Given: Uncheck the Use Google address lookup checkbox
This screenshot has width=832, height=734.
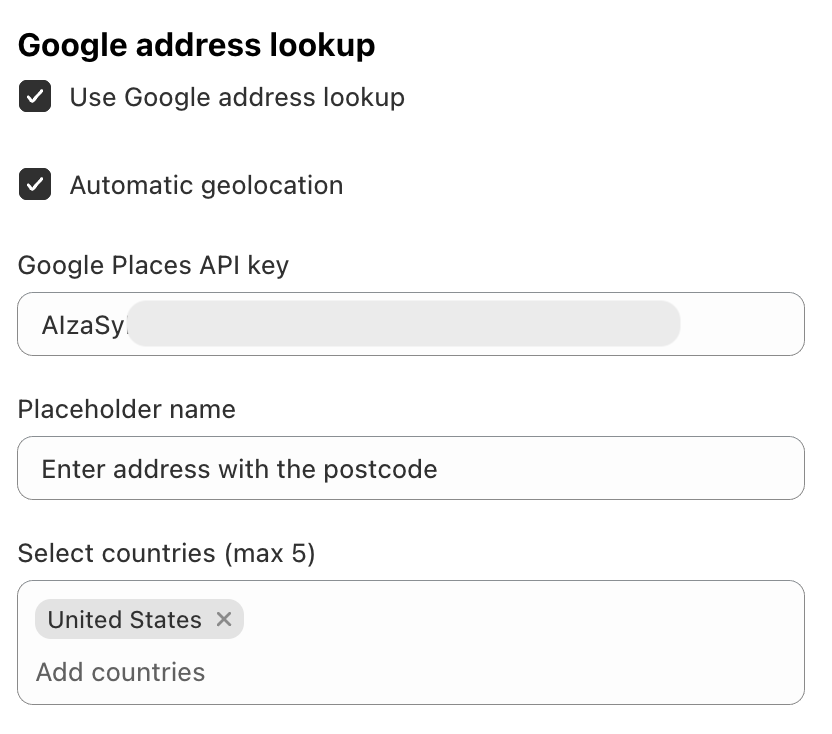Looking at the screenshot, I should 35,97.
